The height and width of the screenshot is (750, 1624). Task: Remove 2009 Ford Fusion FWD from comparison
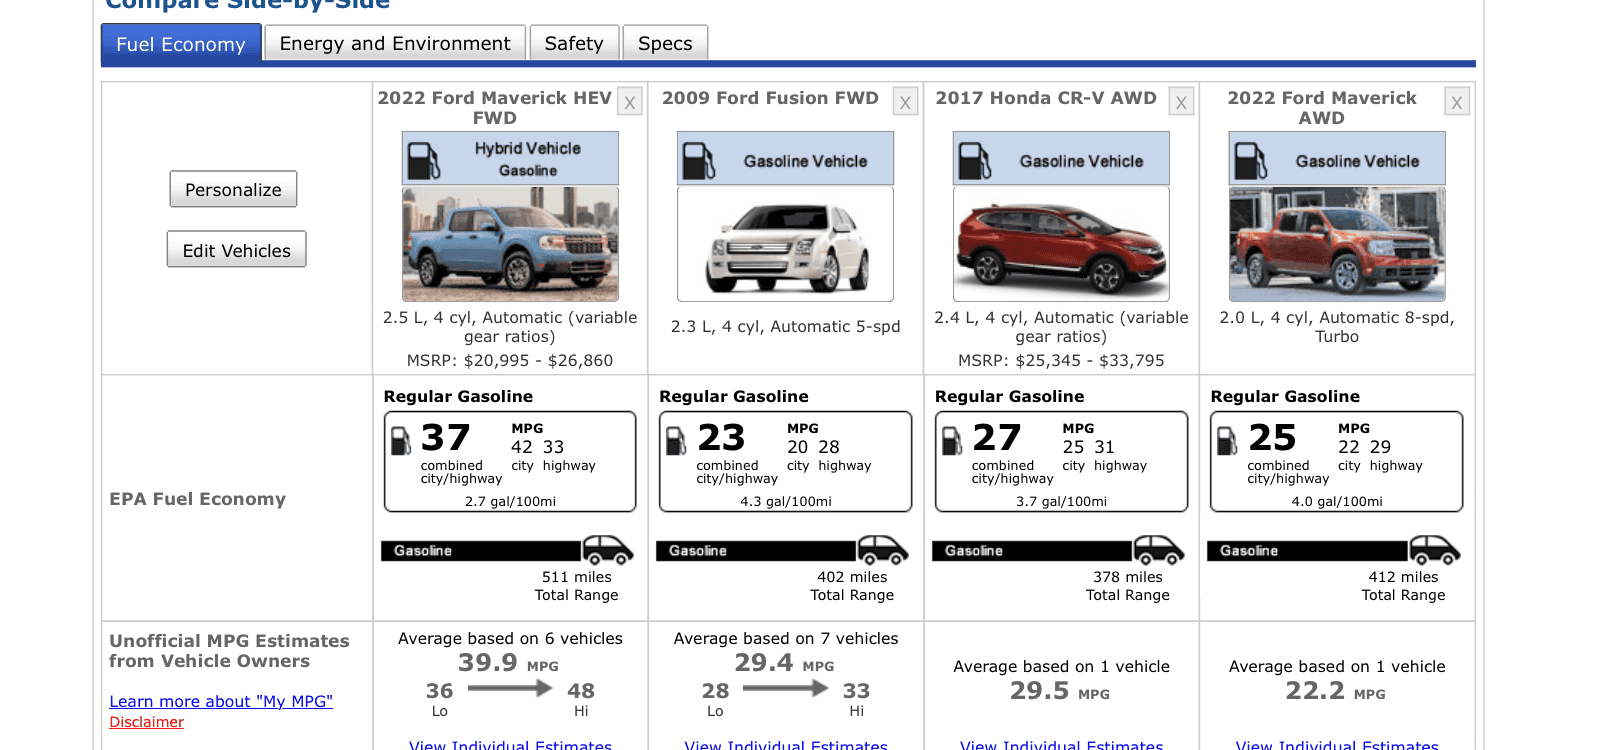[x=906, y=102]
